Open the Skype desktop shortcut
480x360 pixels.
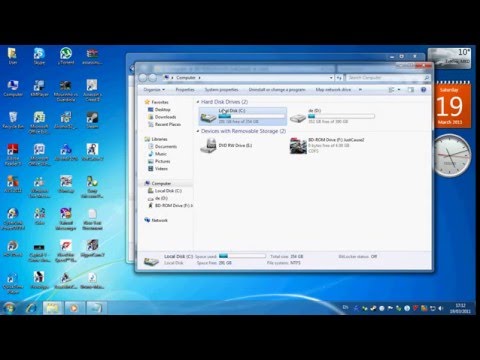tap(39, 56)
